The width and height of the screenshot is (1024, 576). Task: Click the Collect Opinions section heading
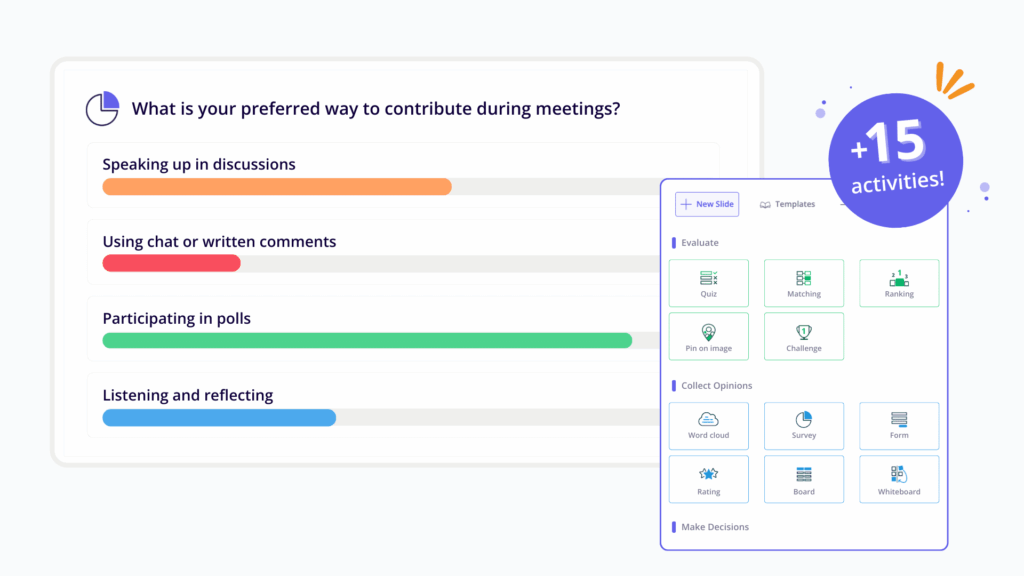click(716, 386)
